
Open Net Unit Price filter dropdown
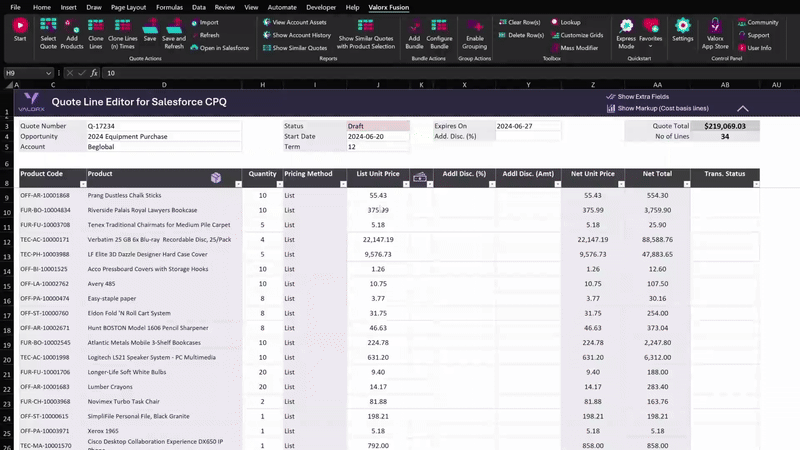[621, 184]
